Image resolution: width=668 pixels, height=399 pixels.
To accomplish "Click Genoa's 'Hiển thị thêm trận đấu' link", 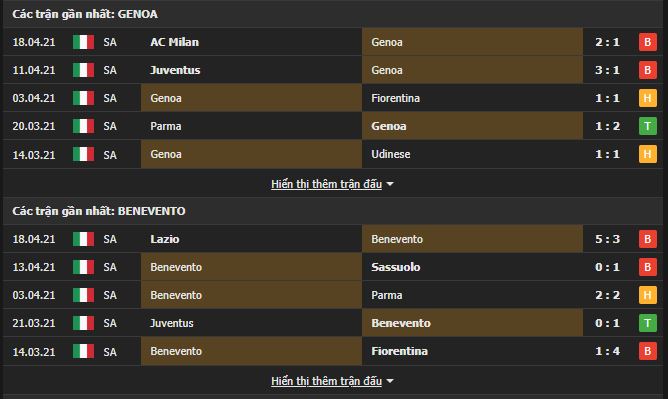I will pos(326,184).
